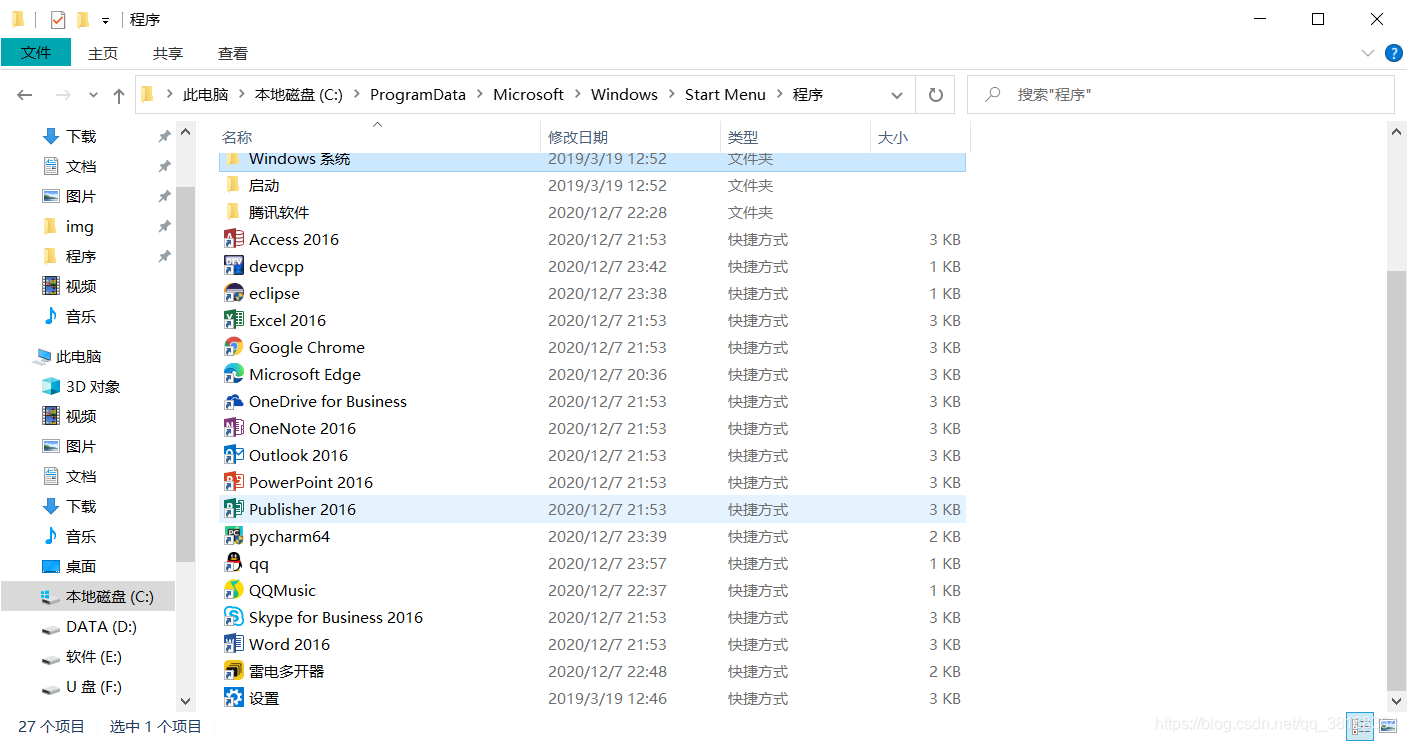The image size is (1408, 742).
Task: Open the address bar history dropdown
Action: 897,94
